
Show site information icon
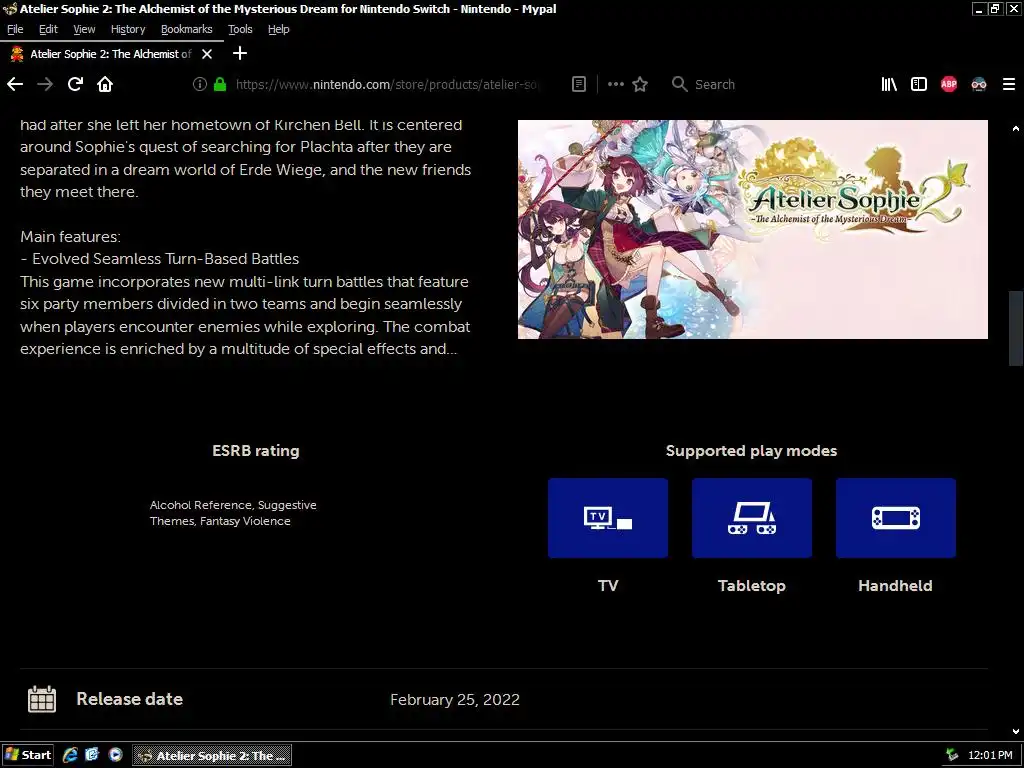click(x=200, y=84)
